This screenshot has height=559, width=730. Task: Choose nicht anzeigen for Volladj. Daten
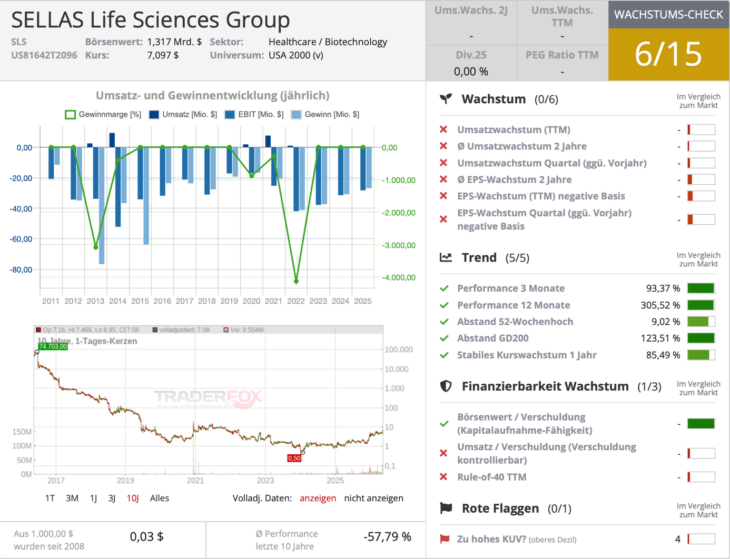374,498
